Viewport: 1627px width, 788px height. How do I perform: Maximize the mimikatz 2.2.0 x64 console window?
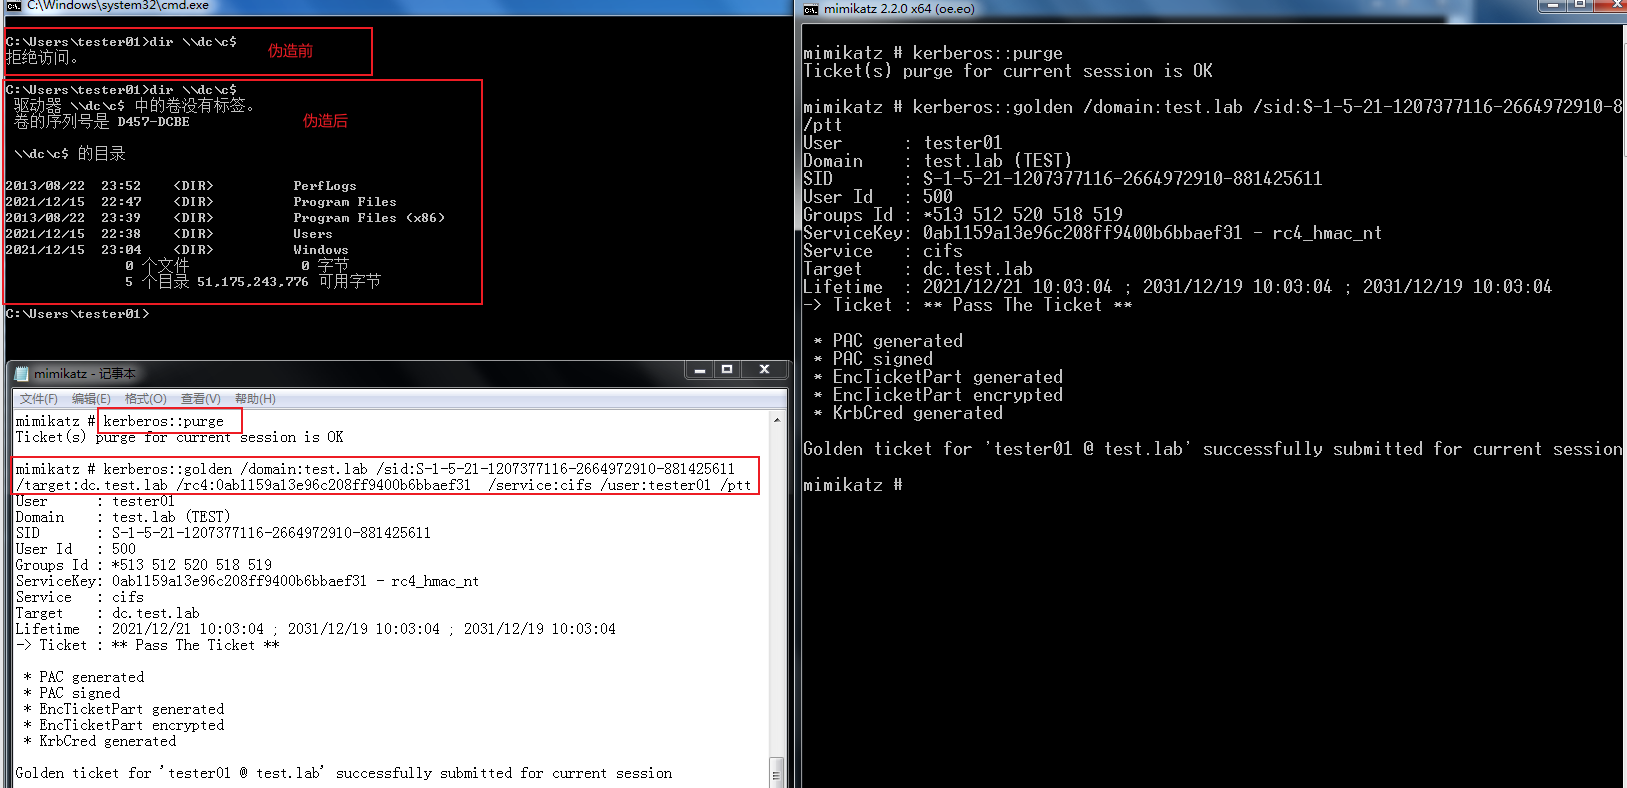tap(1580, 5)
